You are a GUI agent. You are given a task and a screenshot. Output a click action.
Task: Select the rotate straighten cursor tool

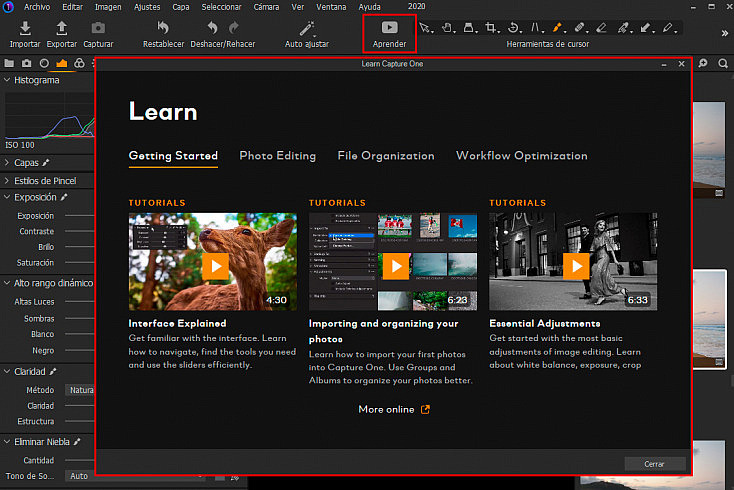click(514, 28)
